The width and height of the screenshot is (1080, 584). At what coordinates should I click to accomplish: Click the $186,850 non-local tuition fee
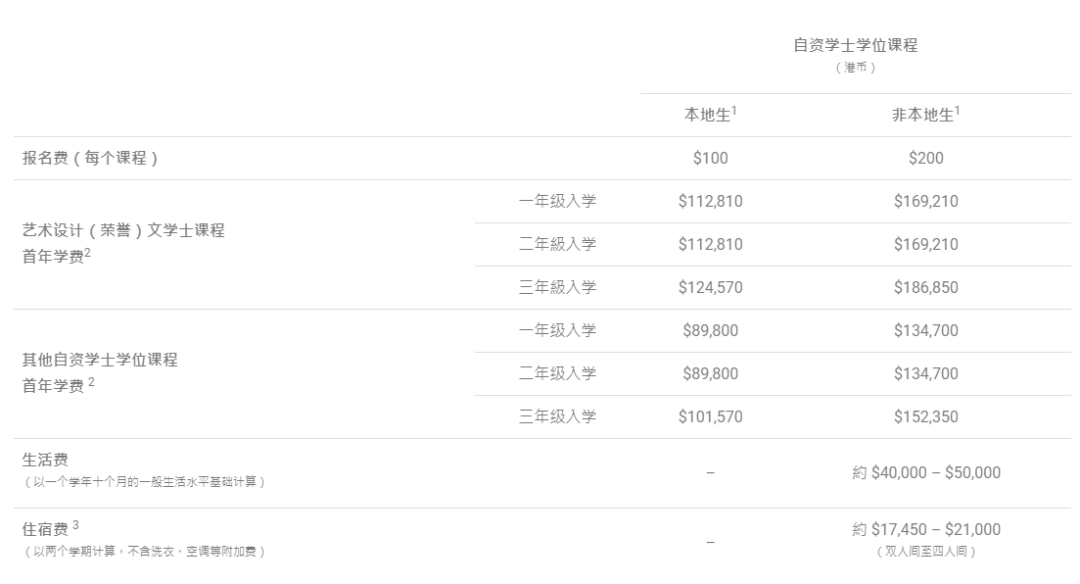927,287
